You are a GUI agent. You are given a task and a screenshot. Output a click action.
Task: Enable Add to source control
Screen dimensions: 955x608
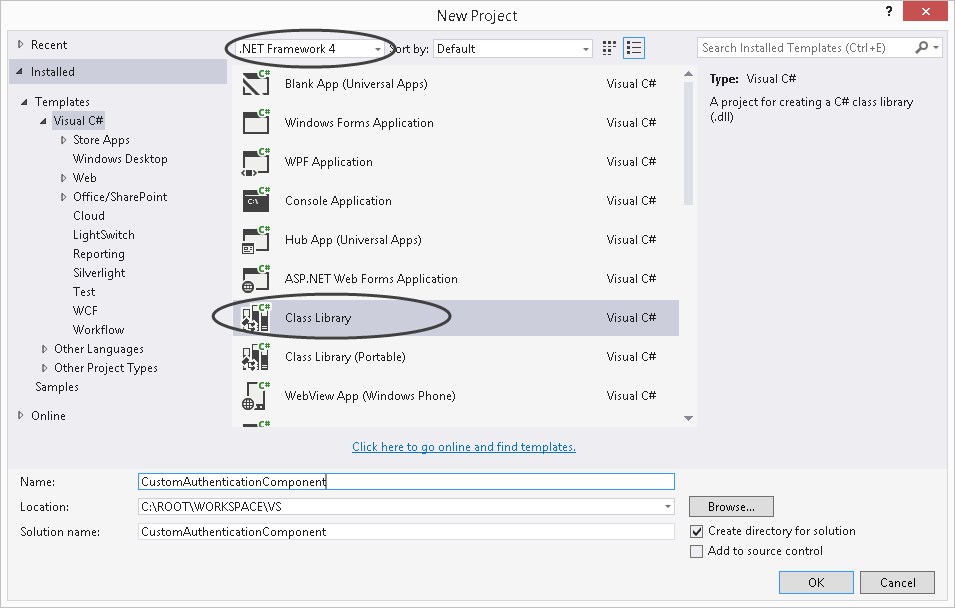[x=696, y=551]
